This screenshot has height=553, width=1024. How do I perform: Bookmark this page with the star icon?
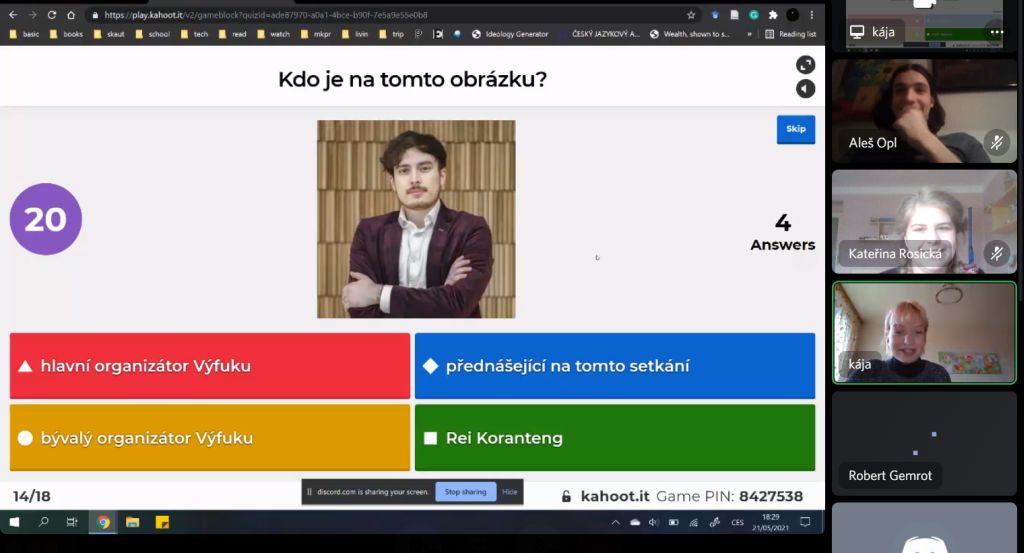pos(691,15)
